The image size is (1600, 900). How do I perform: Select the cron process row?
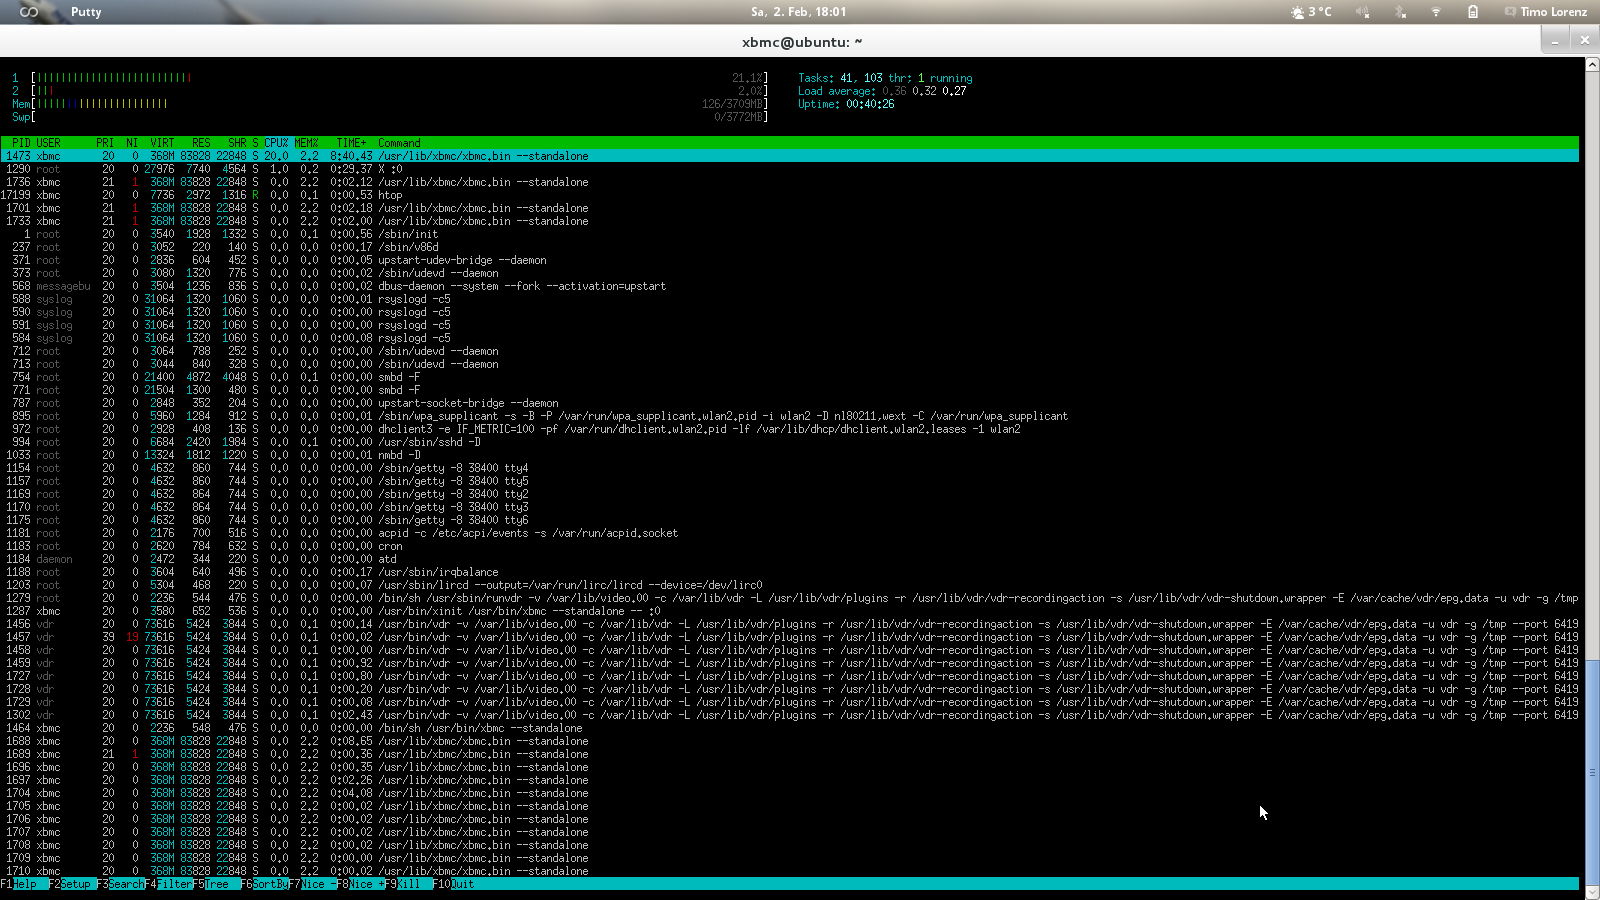790,546
